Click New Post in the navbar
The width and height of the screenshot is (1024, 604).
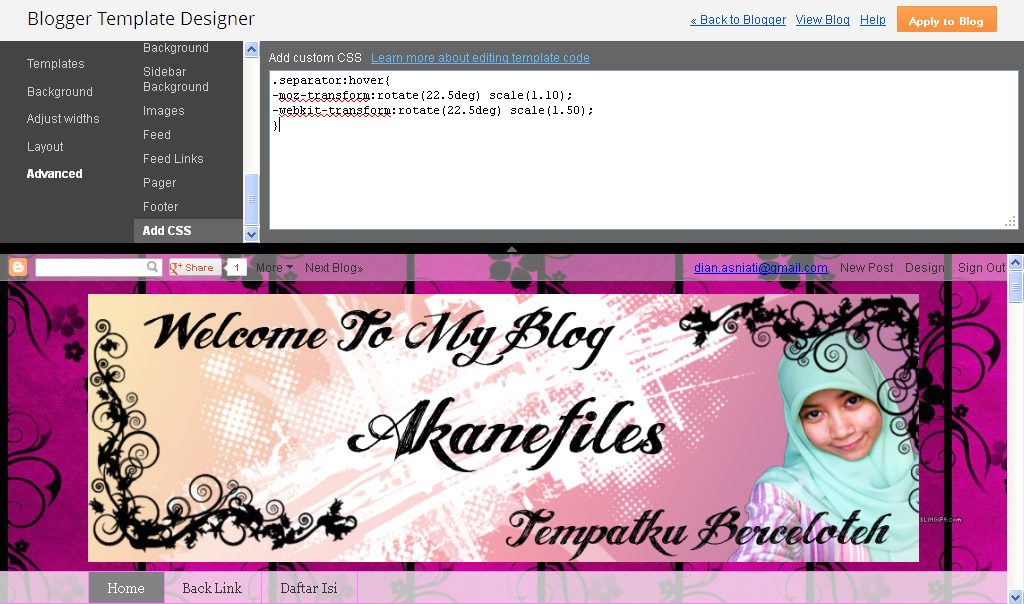coord(866,268)
